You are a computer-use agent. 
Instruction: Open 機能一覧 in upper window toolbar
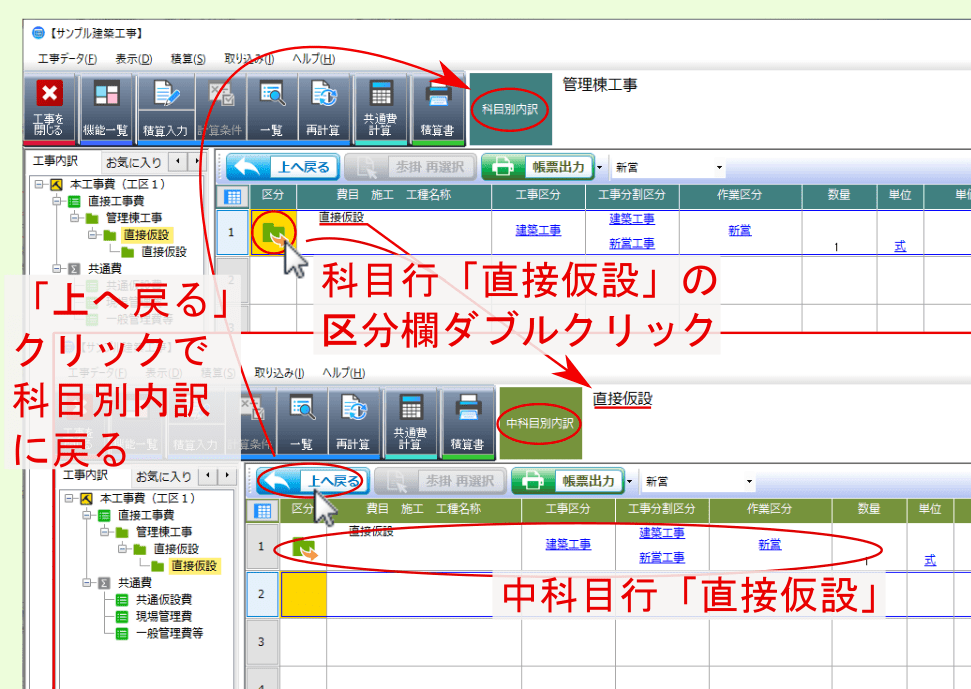tap(106, 107)
